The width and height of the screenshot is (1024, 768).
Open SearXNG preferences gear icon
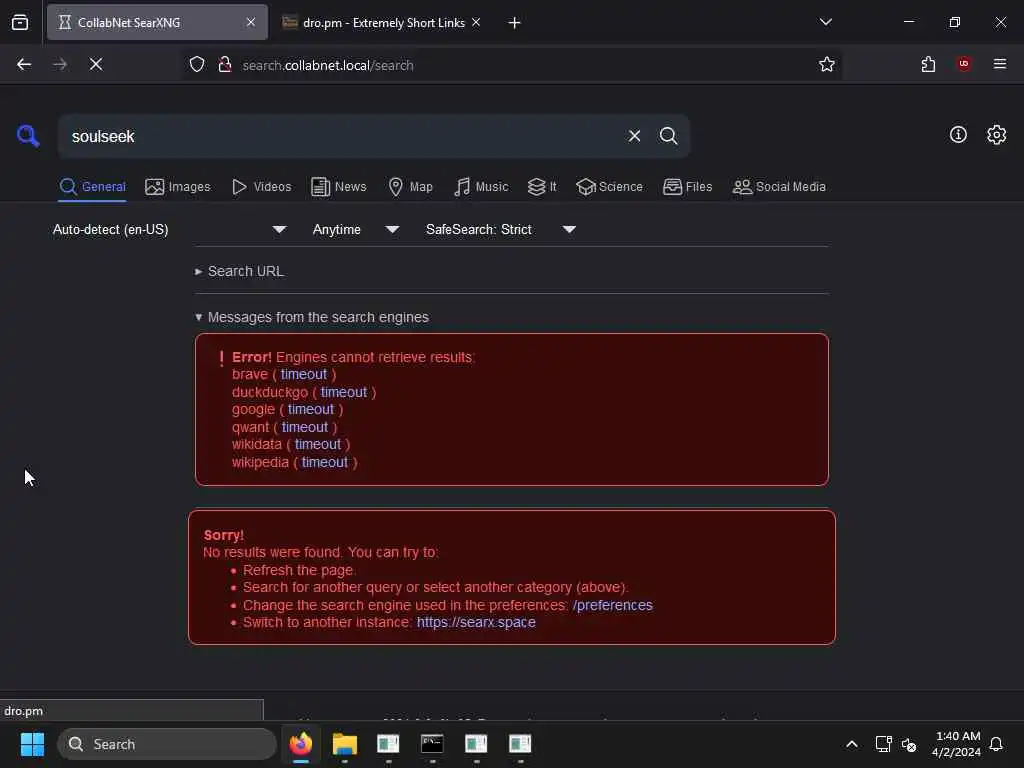pyautogui.click(x=996, y=135)
